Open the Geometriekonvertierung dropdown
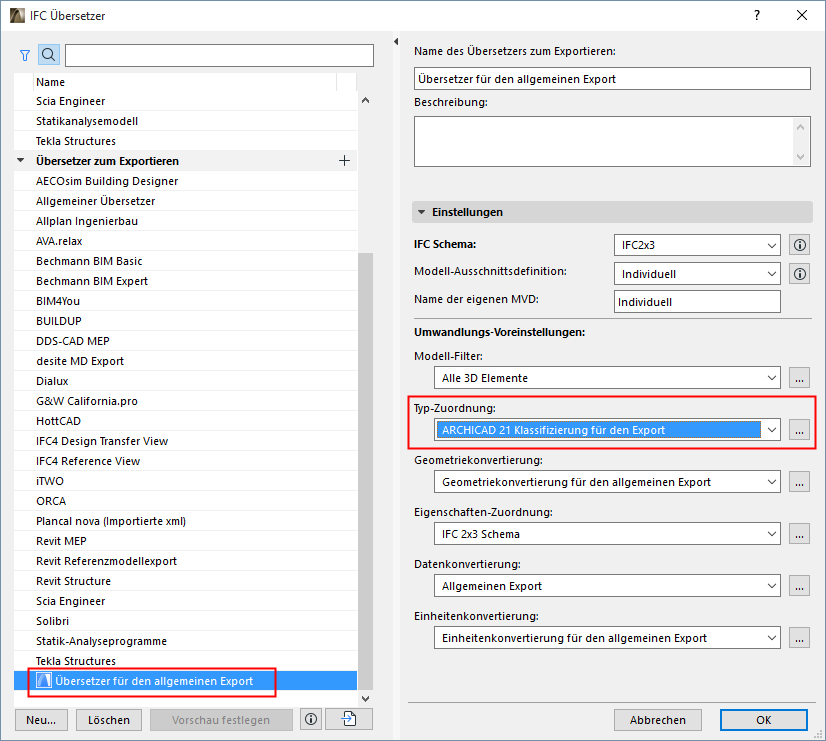826x741 pixels. pyautogui.click(x=607, y=482)
